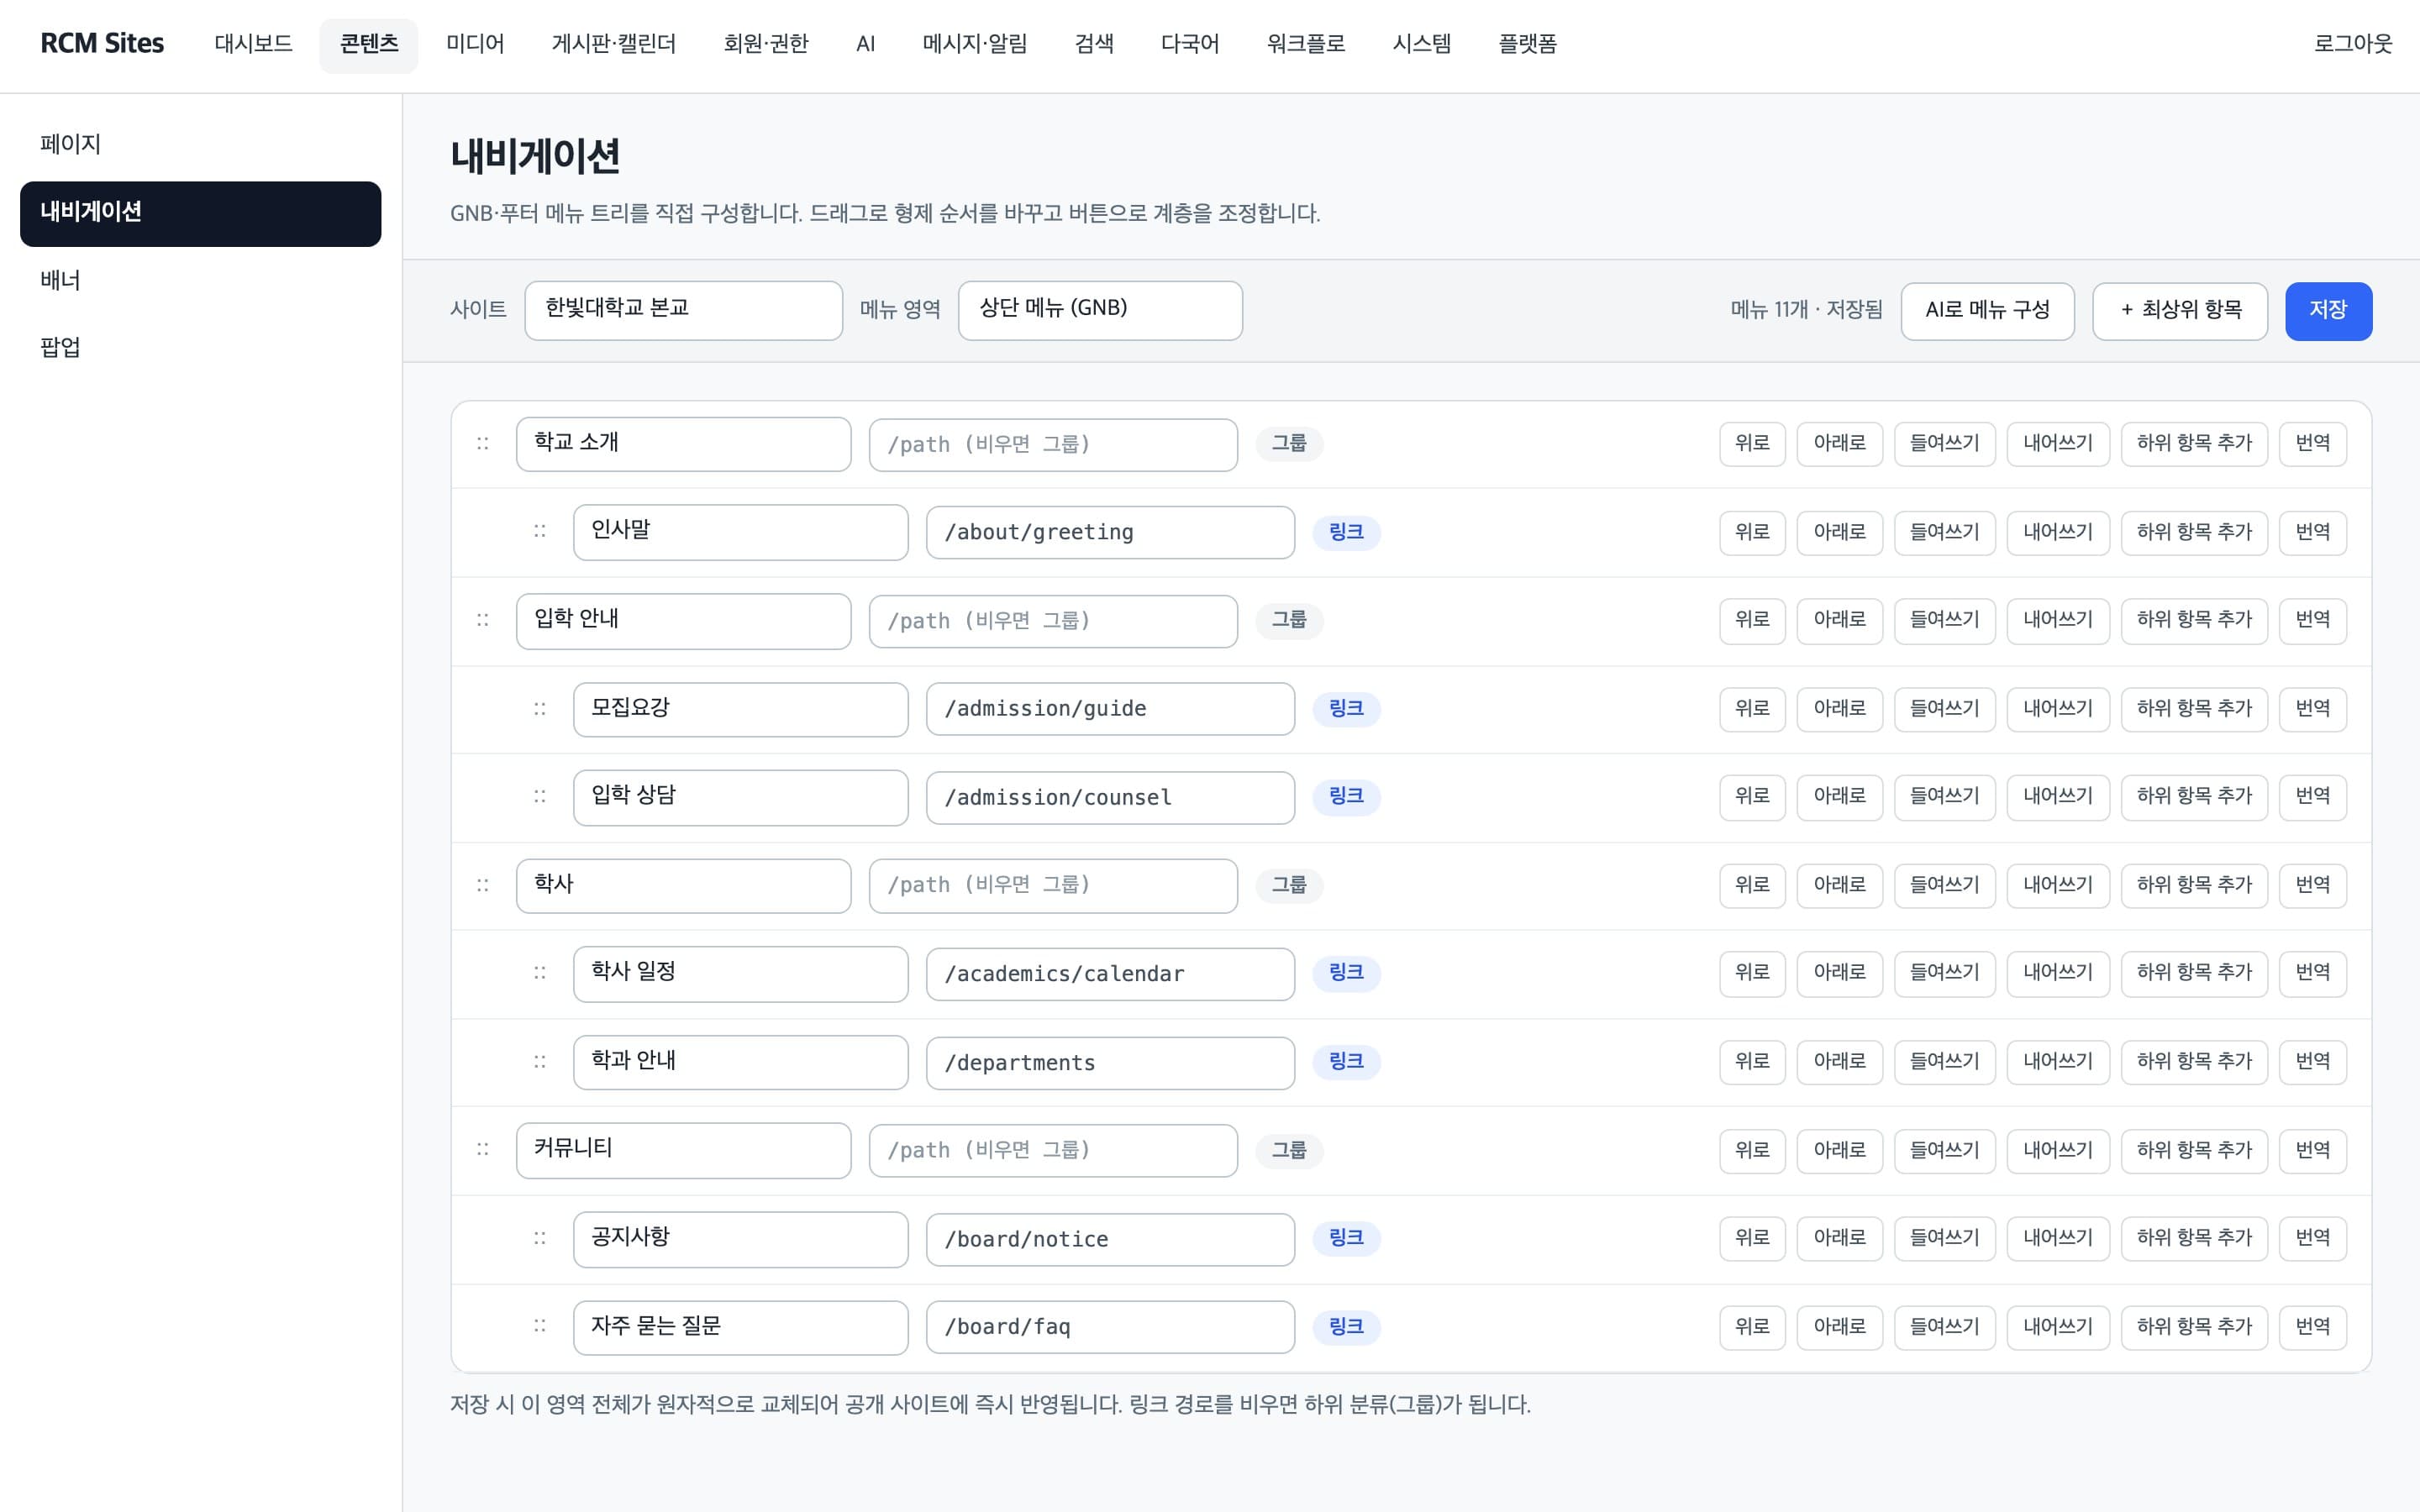The height and width of the screenshot is (1512, 2420).
Task: Open the 대시보드 top menu
Action: point(253,44)
